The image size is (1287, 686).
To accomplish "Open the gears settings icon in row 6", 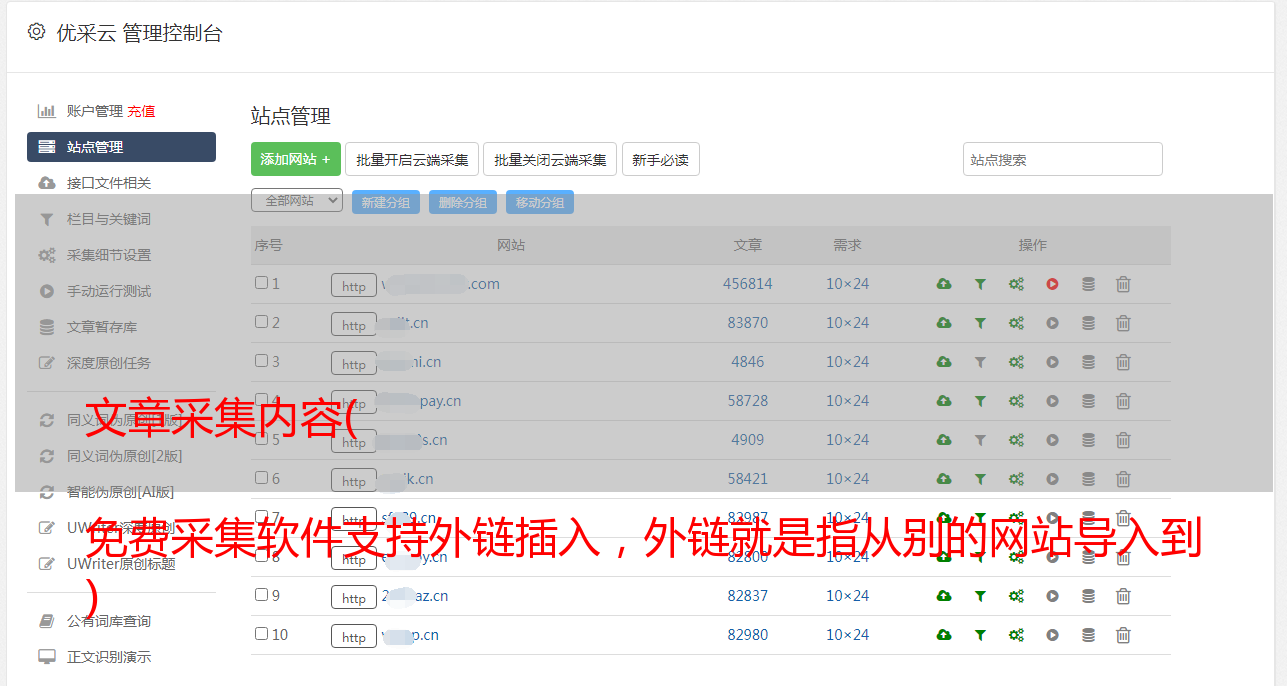I will pos(1016,479).
